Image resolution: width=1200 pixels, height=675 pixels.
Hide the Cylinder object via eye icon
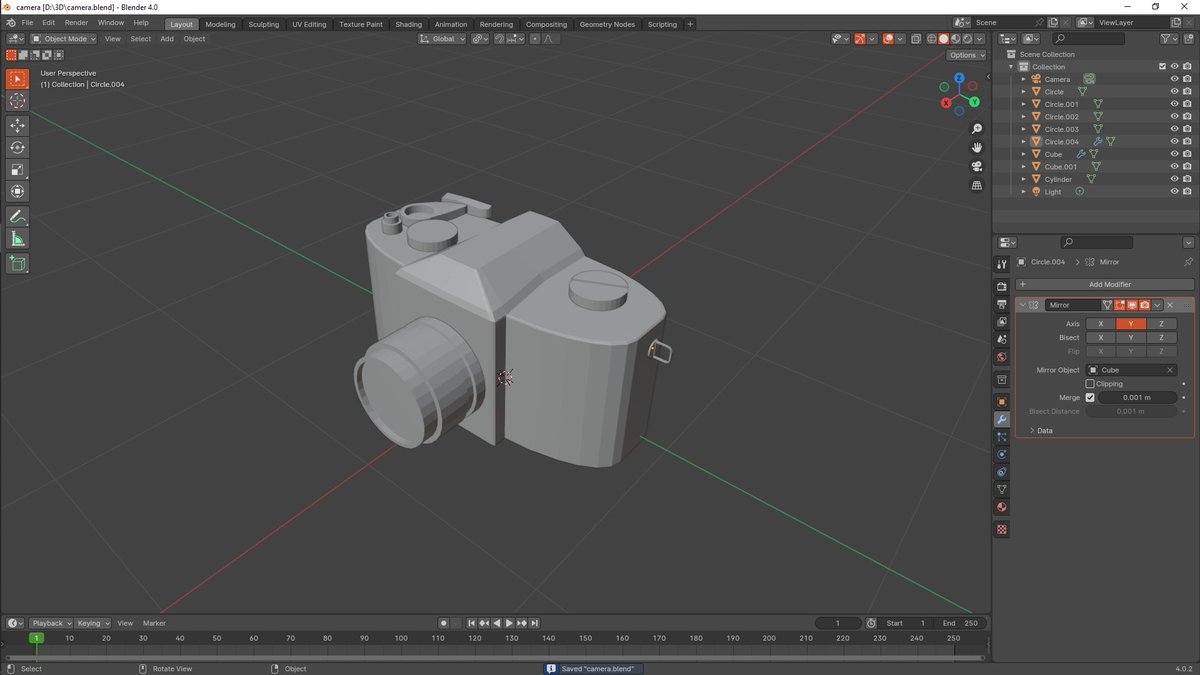click(1175, 179)
